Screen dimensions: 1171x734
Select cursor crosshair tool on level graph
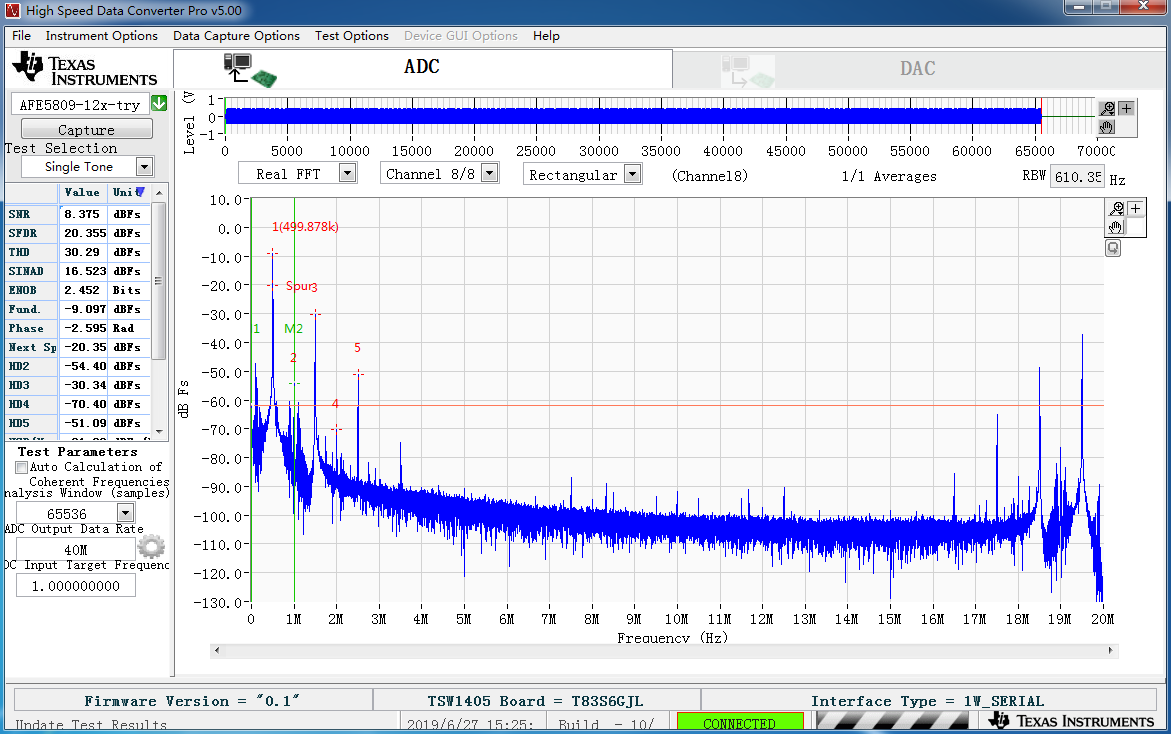pos(1126,108)
